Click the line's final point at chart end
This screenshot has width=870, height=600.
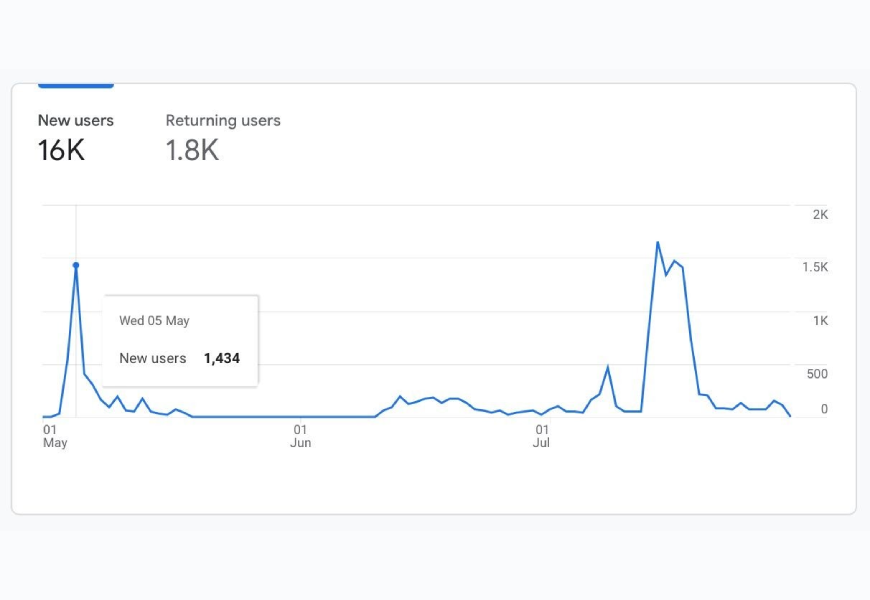[x=790, y=416]
